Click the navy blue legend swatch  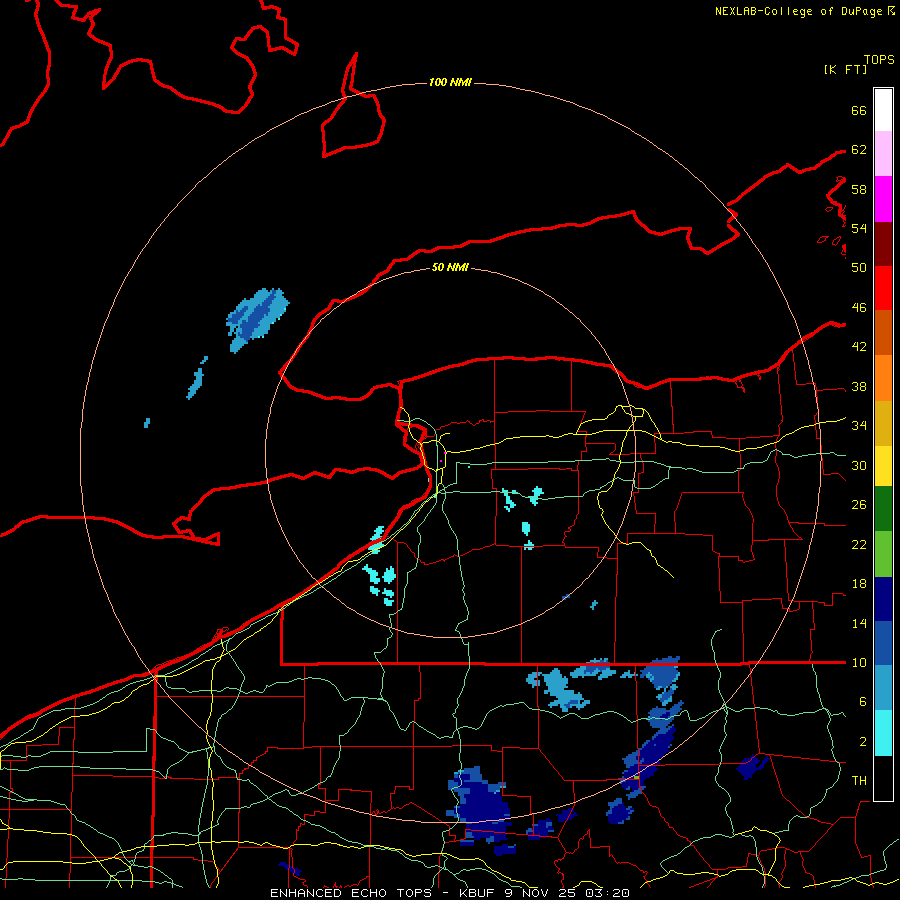883,599
